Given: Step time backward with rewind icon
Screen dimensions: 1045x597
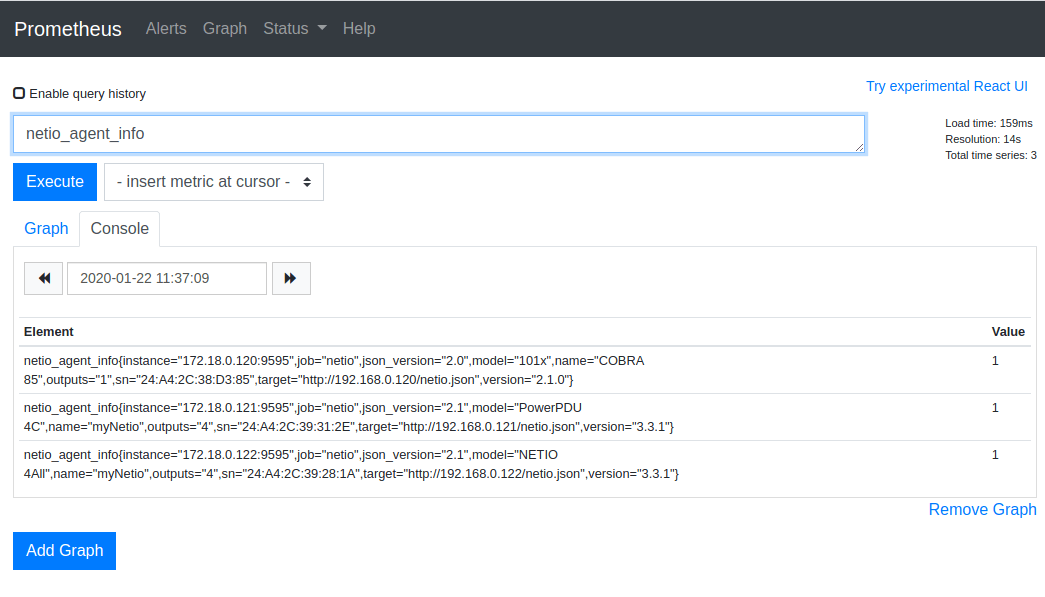Looking at the screenshot, I should [43, 279].
